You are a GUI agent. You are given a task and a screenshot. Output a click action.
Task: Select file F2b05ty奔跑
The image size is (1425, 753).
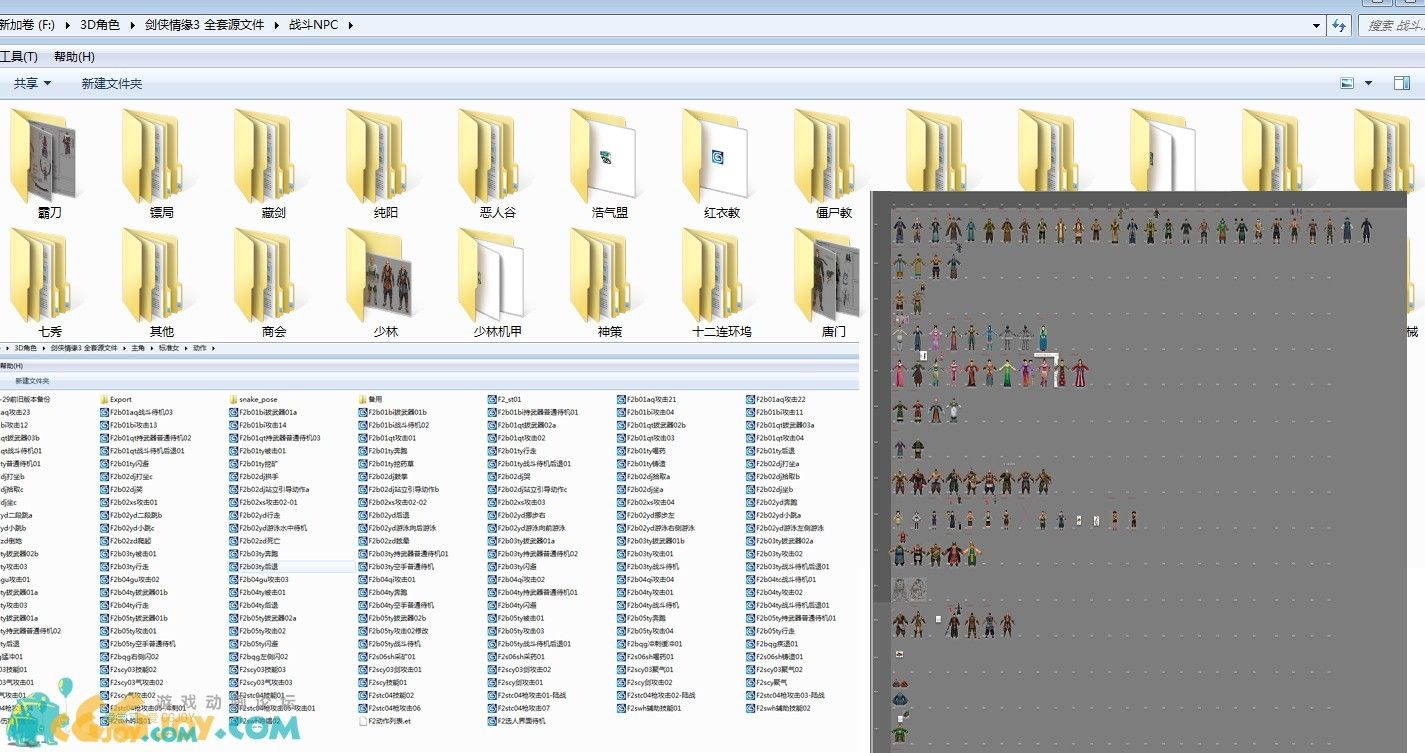pyautogui.click(x=640, y=618)
